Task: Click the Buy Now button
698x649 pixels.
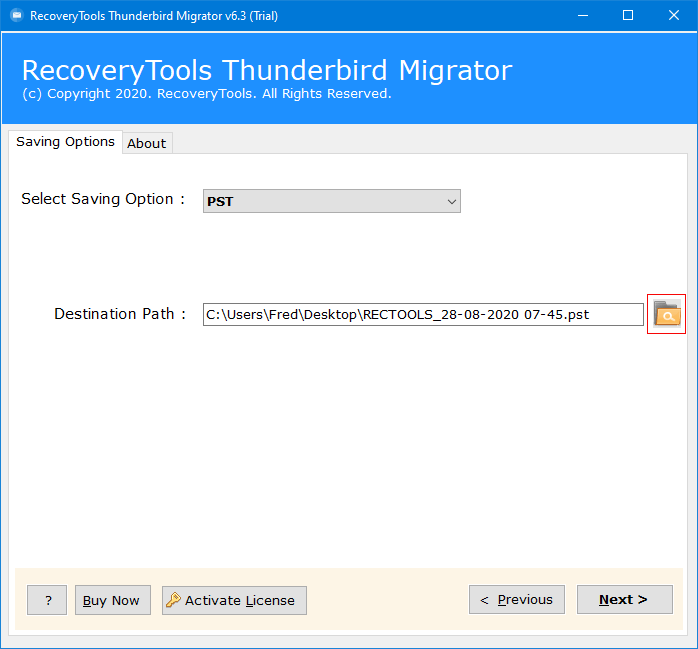Action: click(x=113, y=600)
